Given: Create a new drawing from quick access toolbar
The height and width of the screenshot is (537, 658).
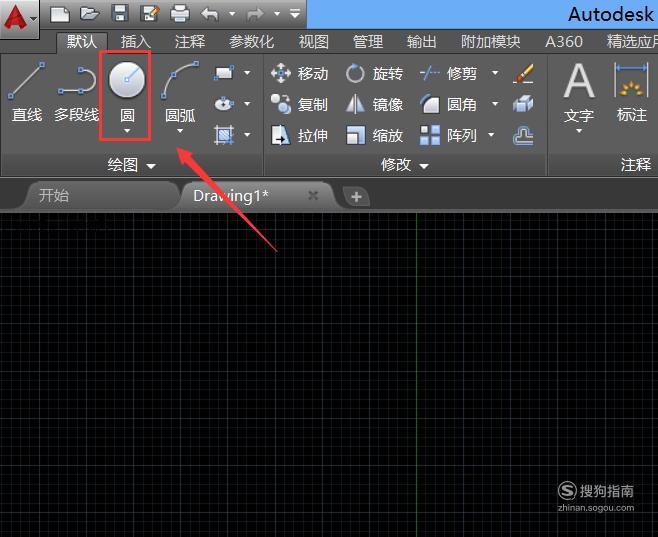Looking at the screenshot, I should [x=60, y=14].
